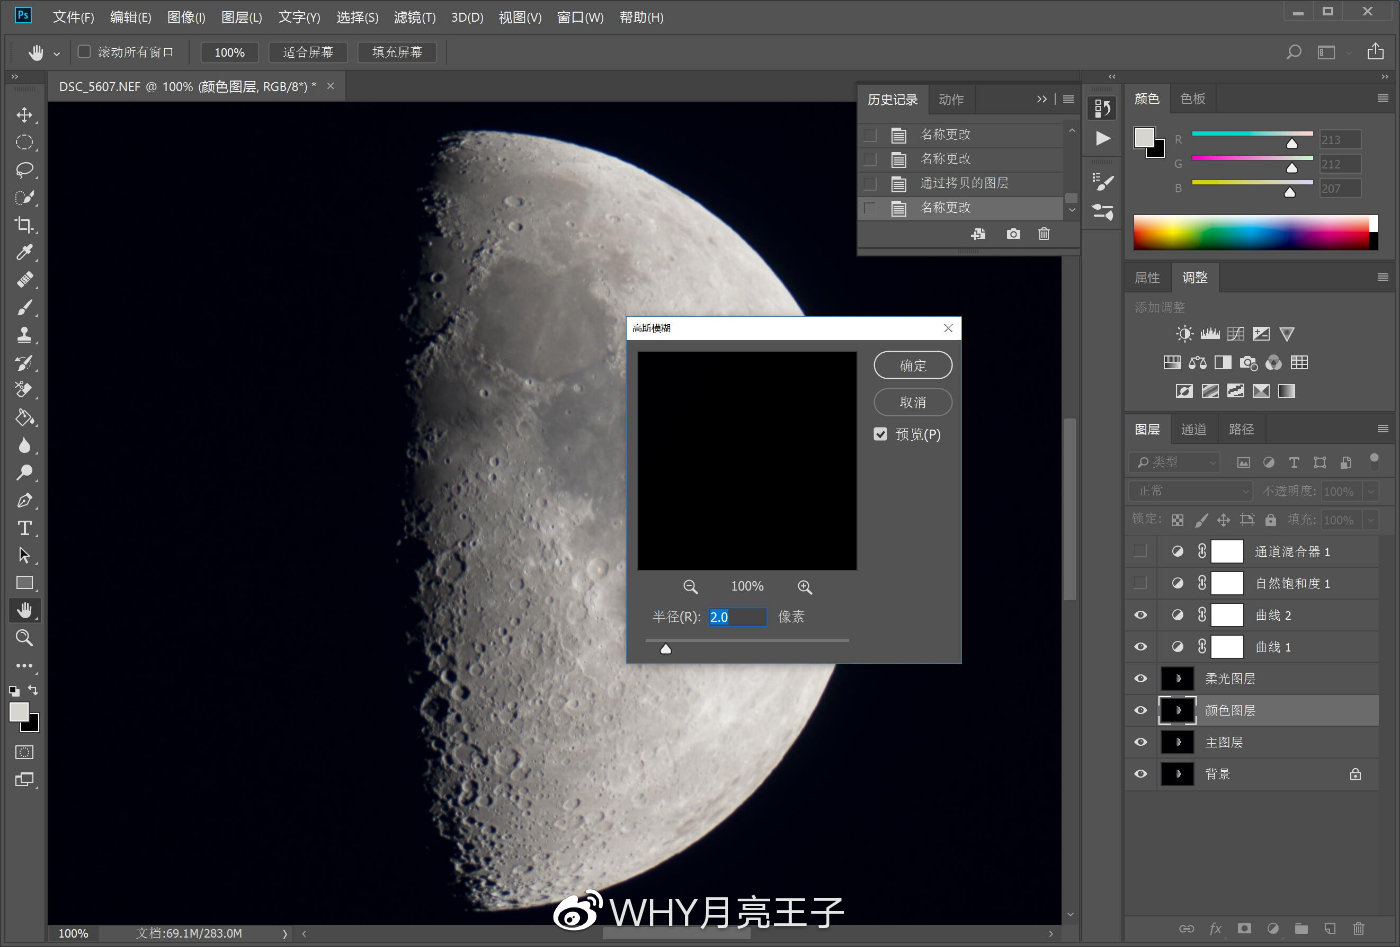Screen dimensions: 1400x947
Task: Select the Blur tool
Action: 24,445
